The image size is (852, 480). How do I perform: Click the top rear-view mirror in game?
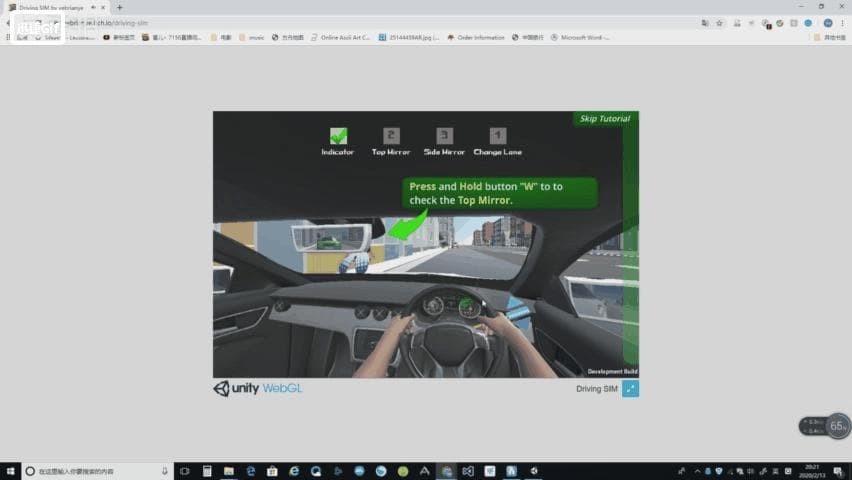(x=331, y=238)
